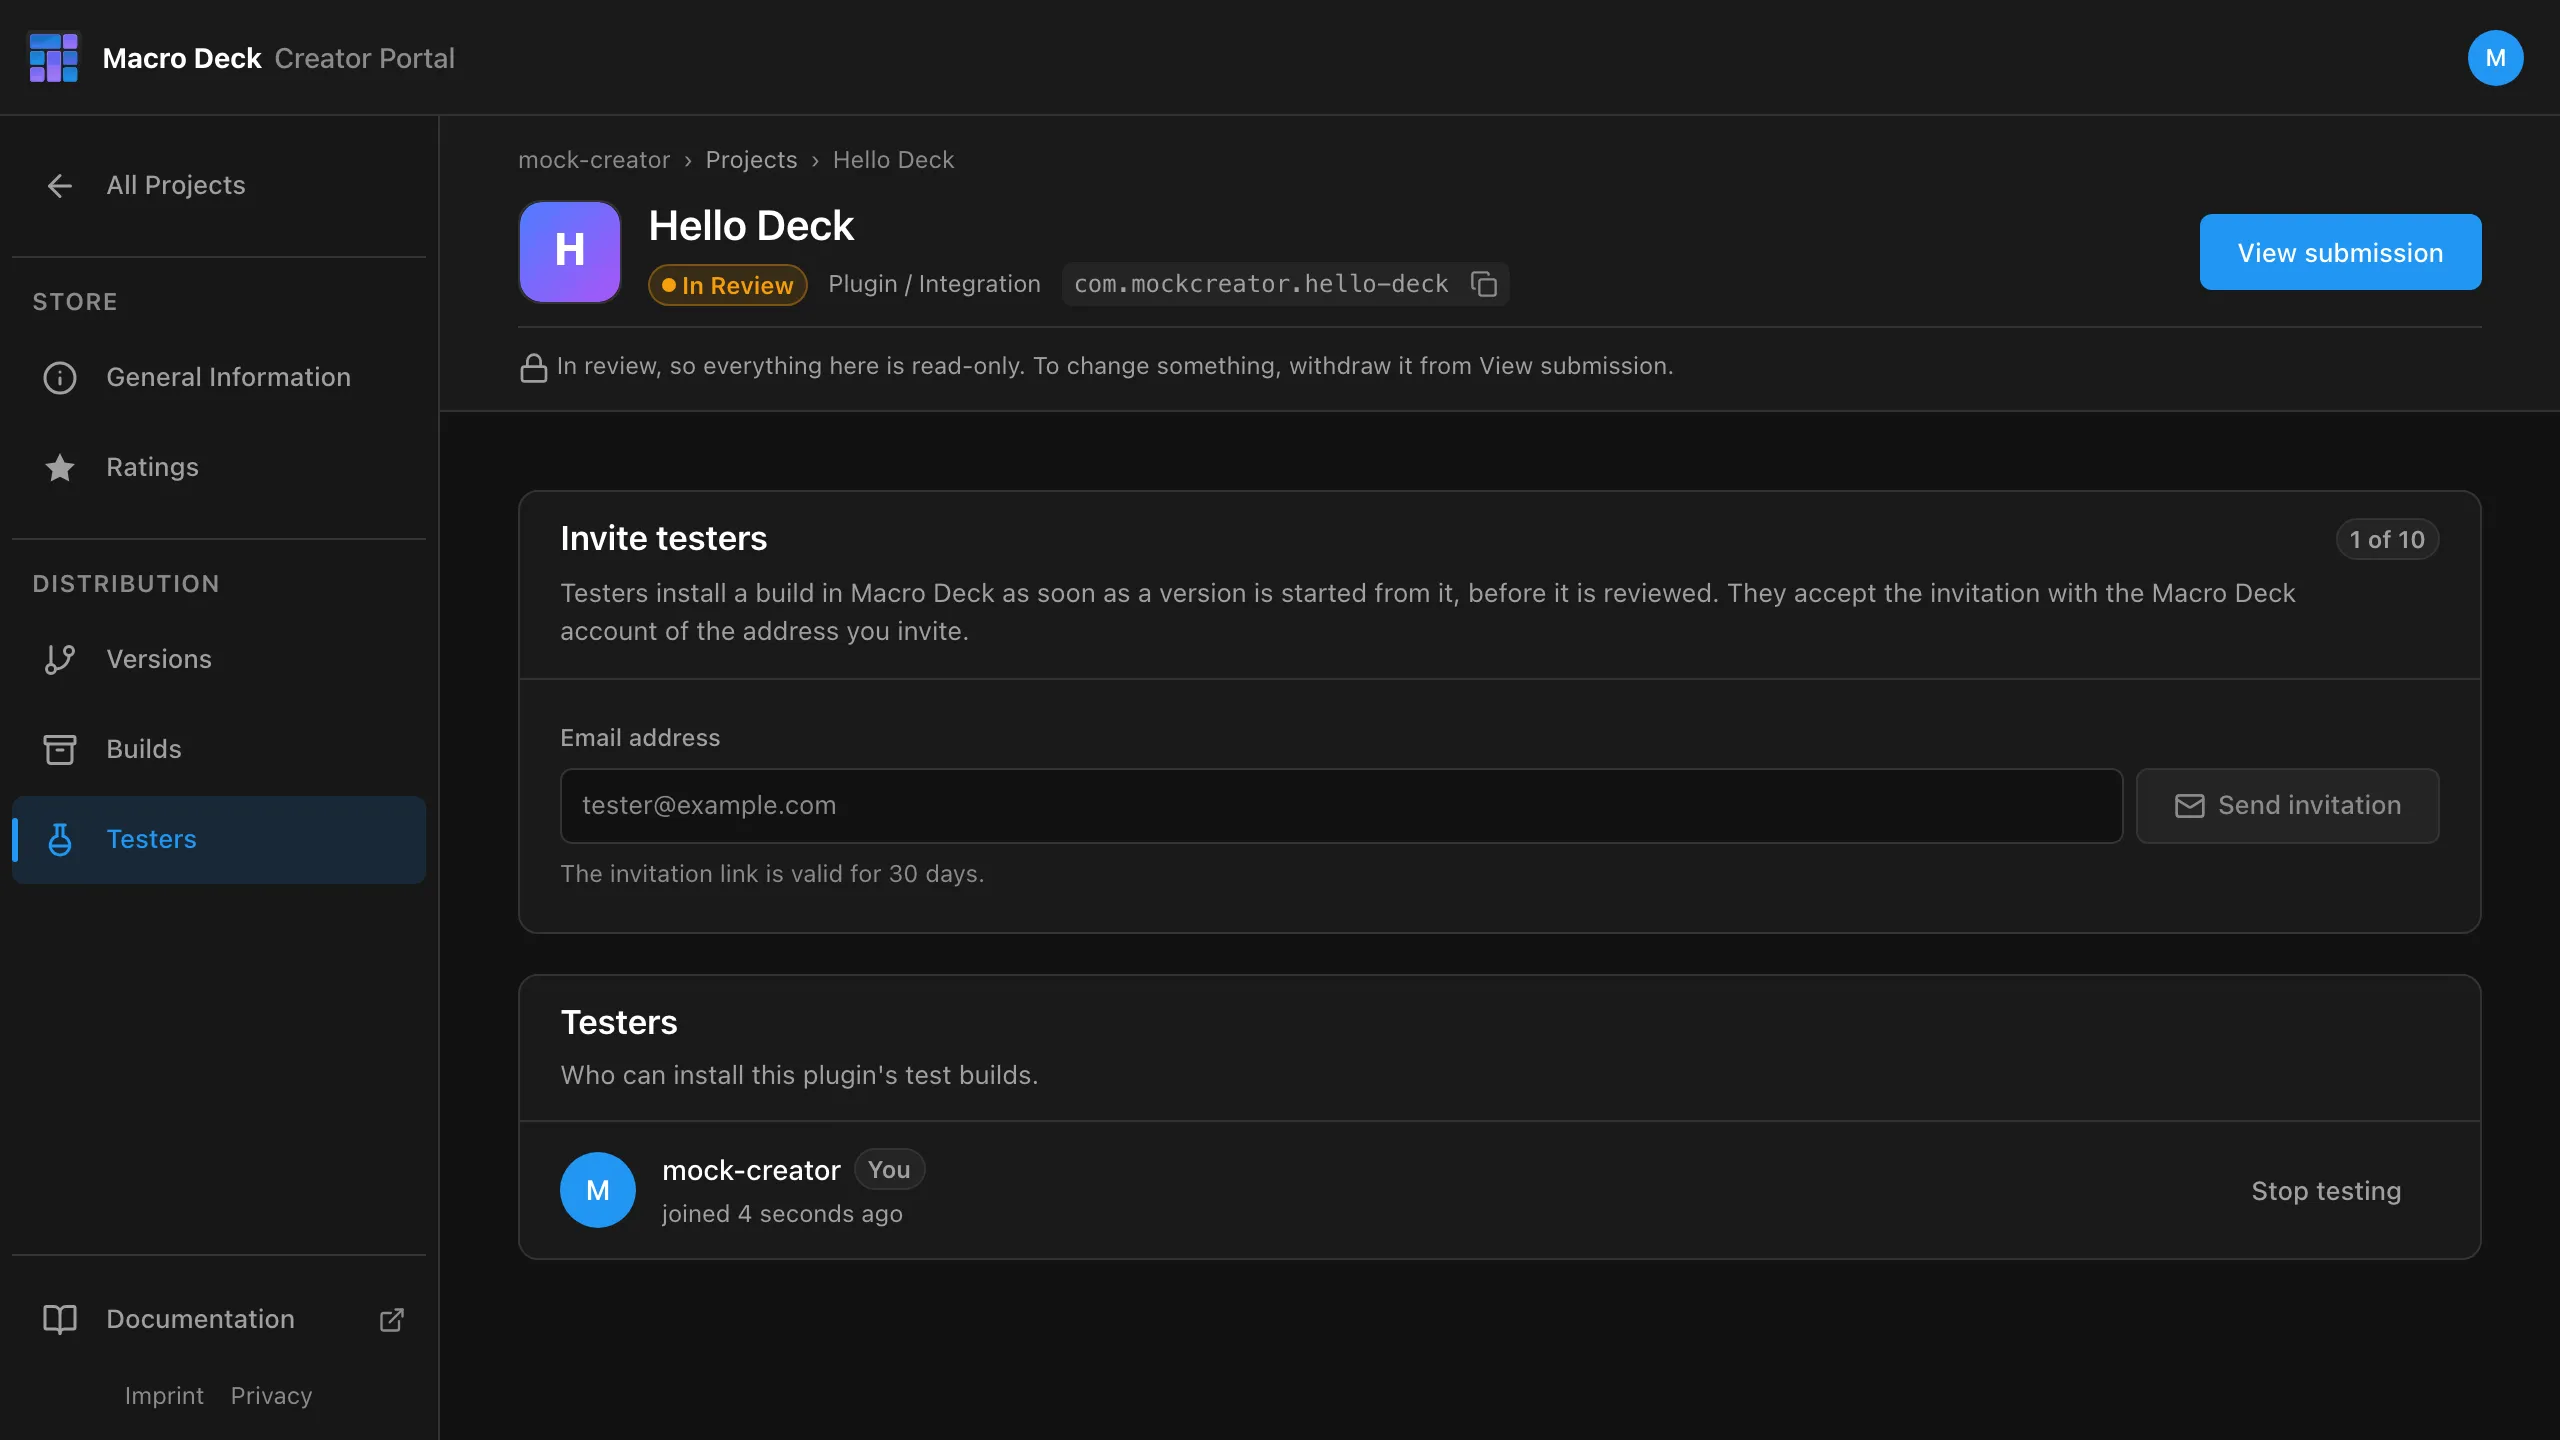The height and width of the screenshot is (1440, 2560).
Task: Click the lock icon in read-only notice
Action: pos(534,367)
